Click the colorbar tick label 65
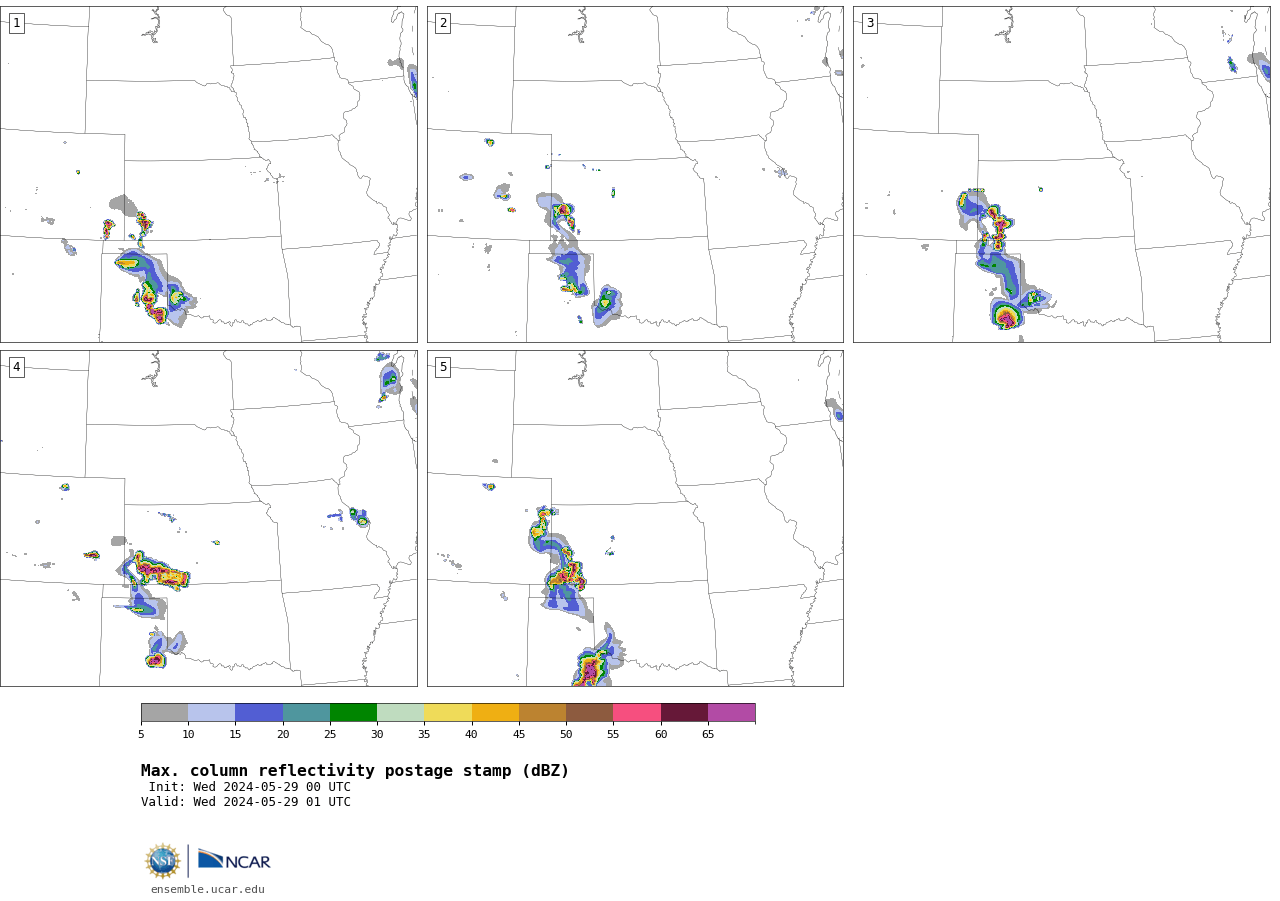Screen dimensions: 1280x901 708,735
